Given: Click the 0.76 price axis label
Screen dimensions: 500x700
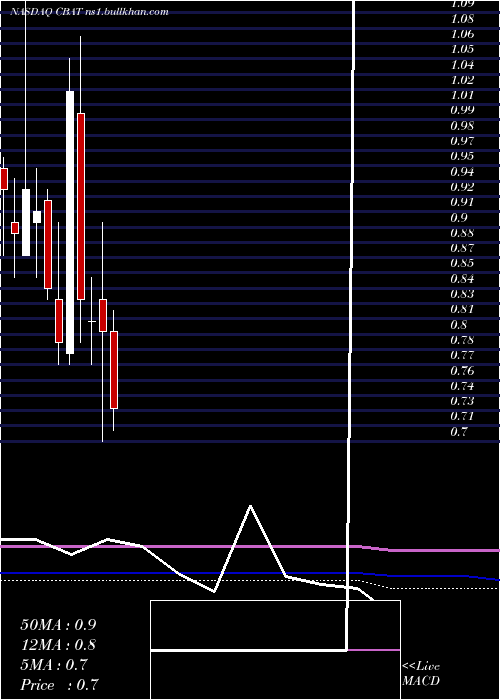Looking at the screenshot, I should point(462,371).
